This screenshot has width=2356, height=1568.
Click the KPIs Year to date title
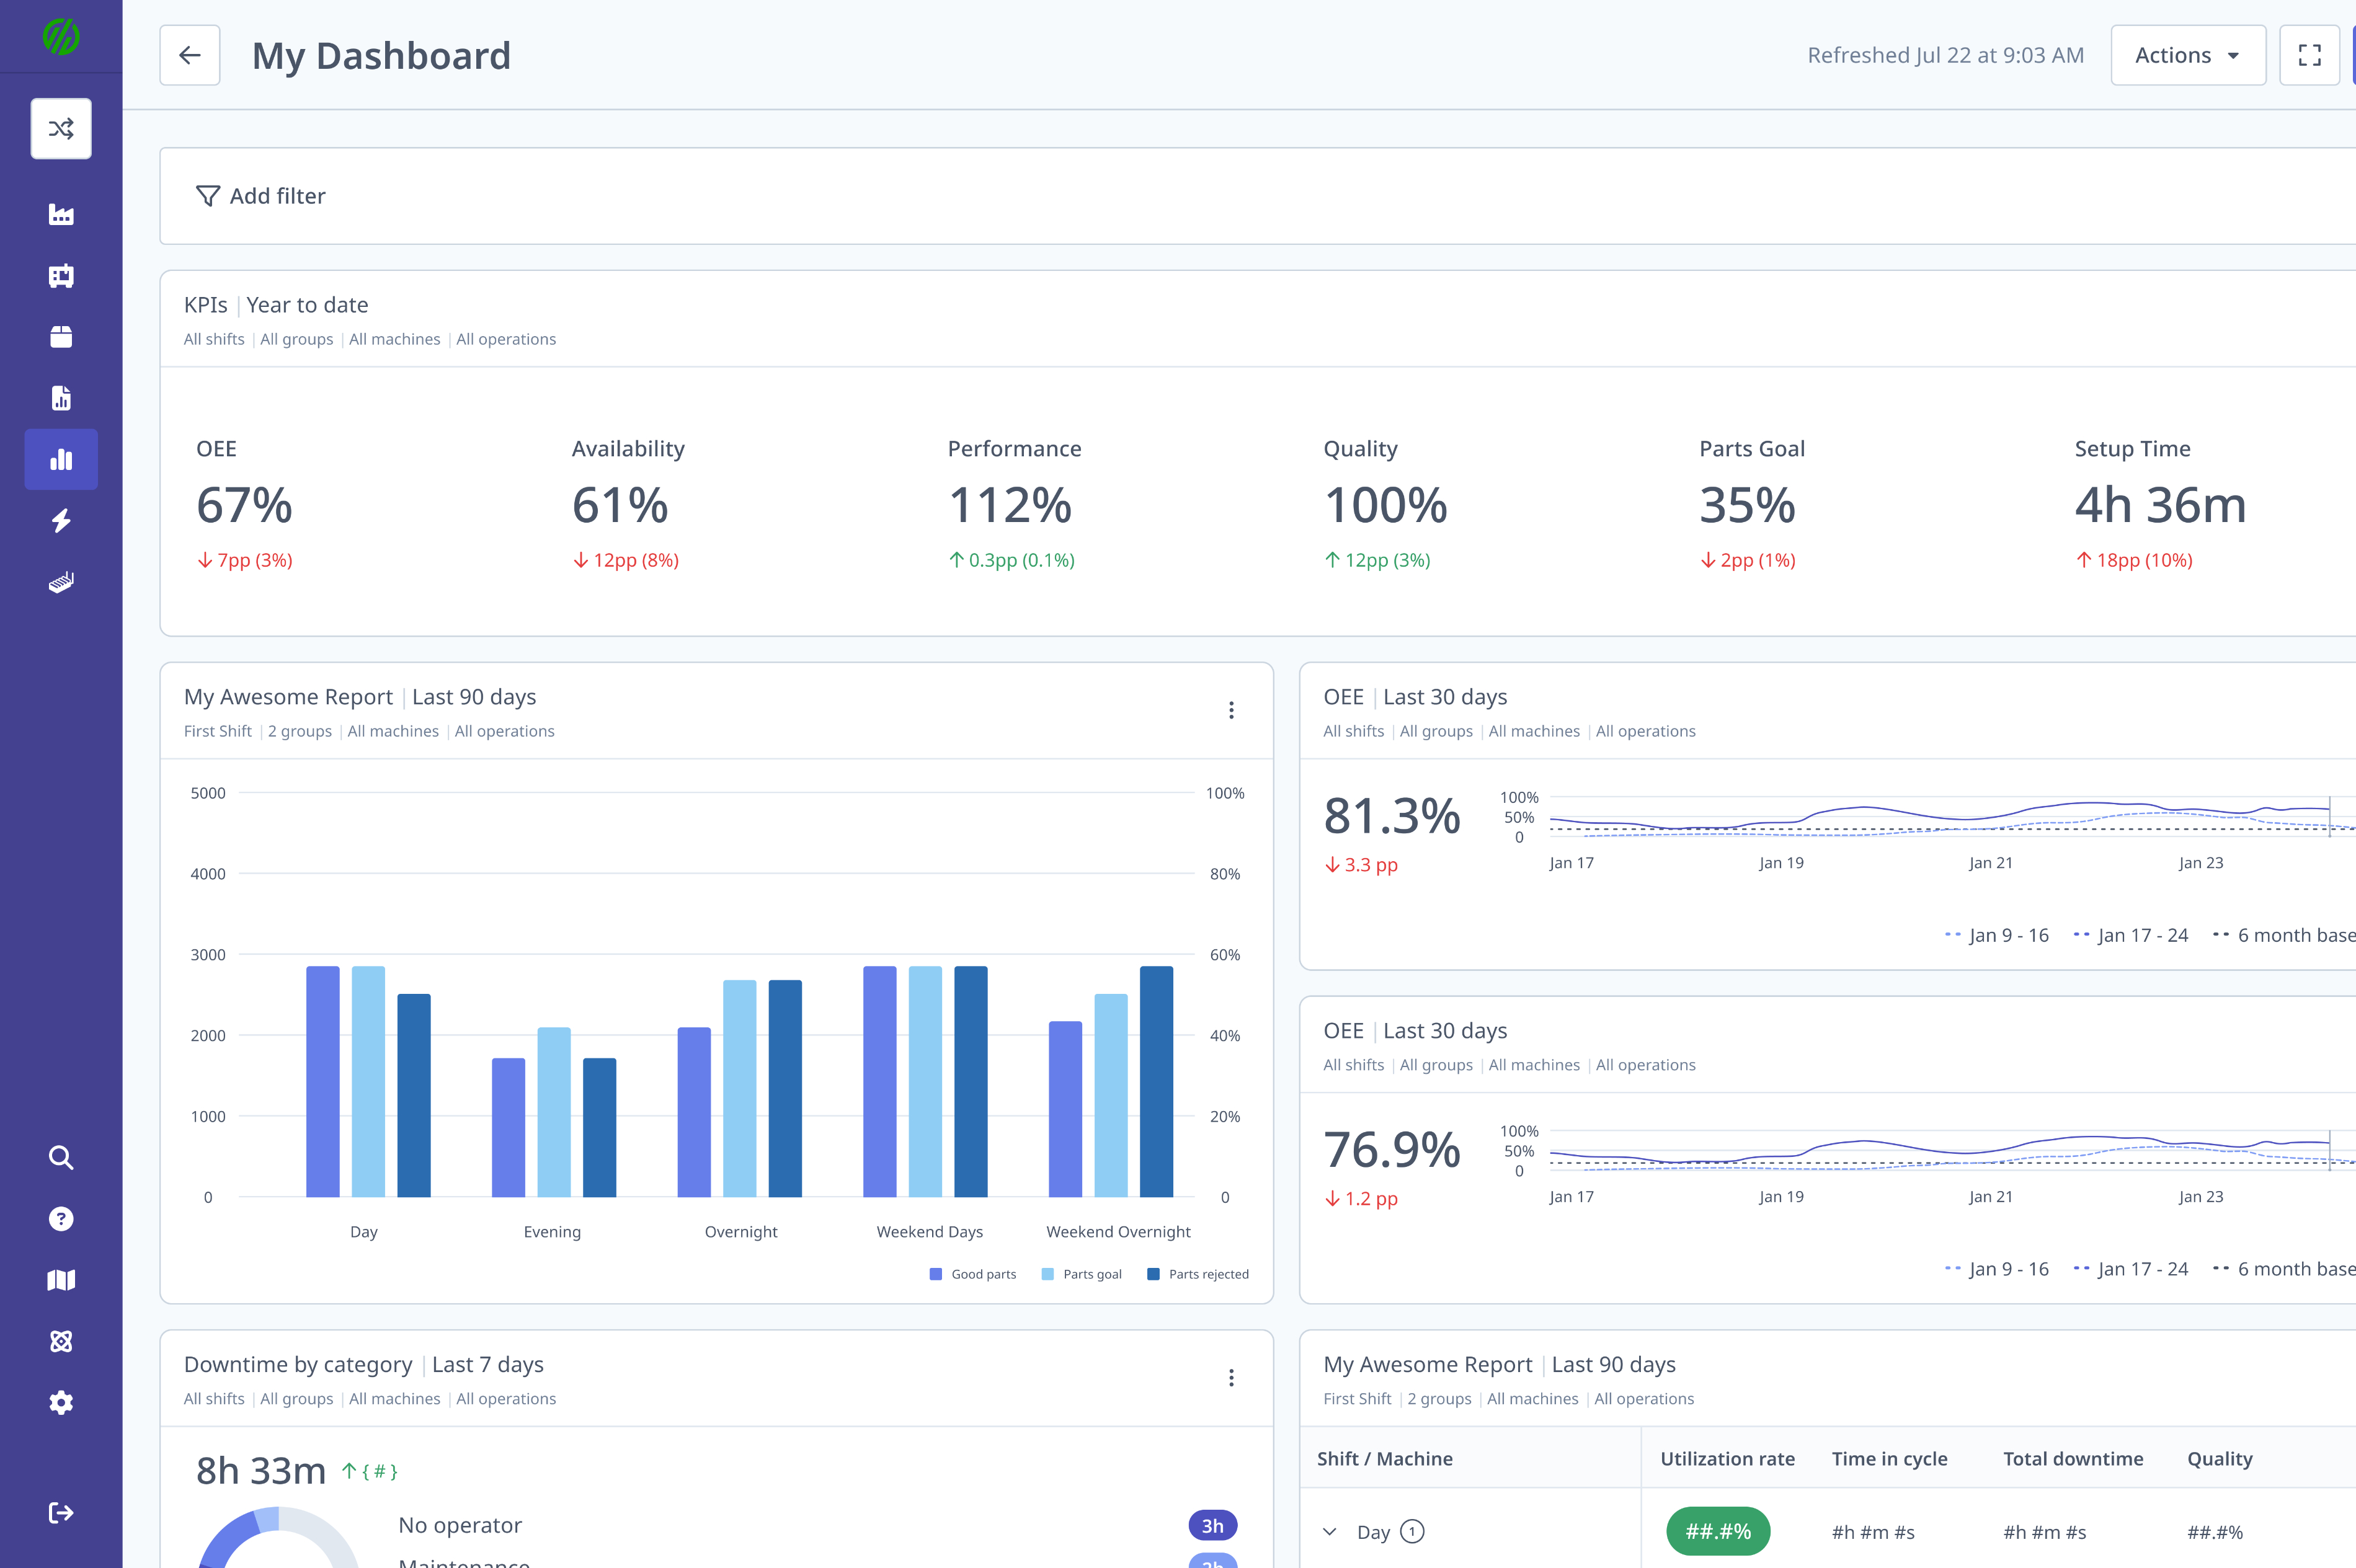click(276, 305)
